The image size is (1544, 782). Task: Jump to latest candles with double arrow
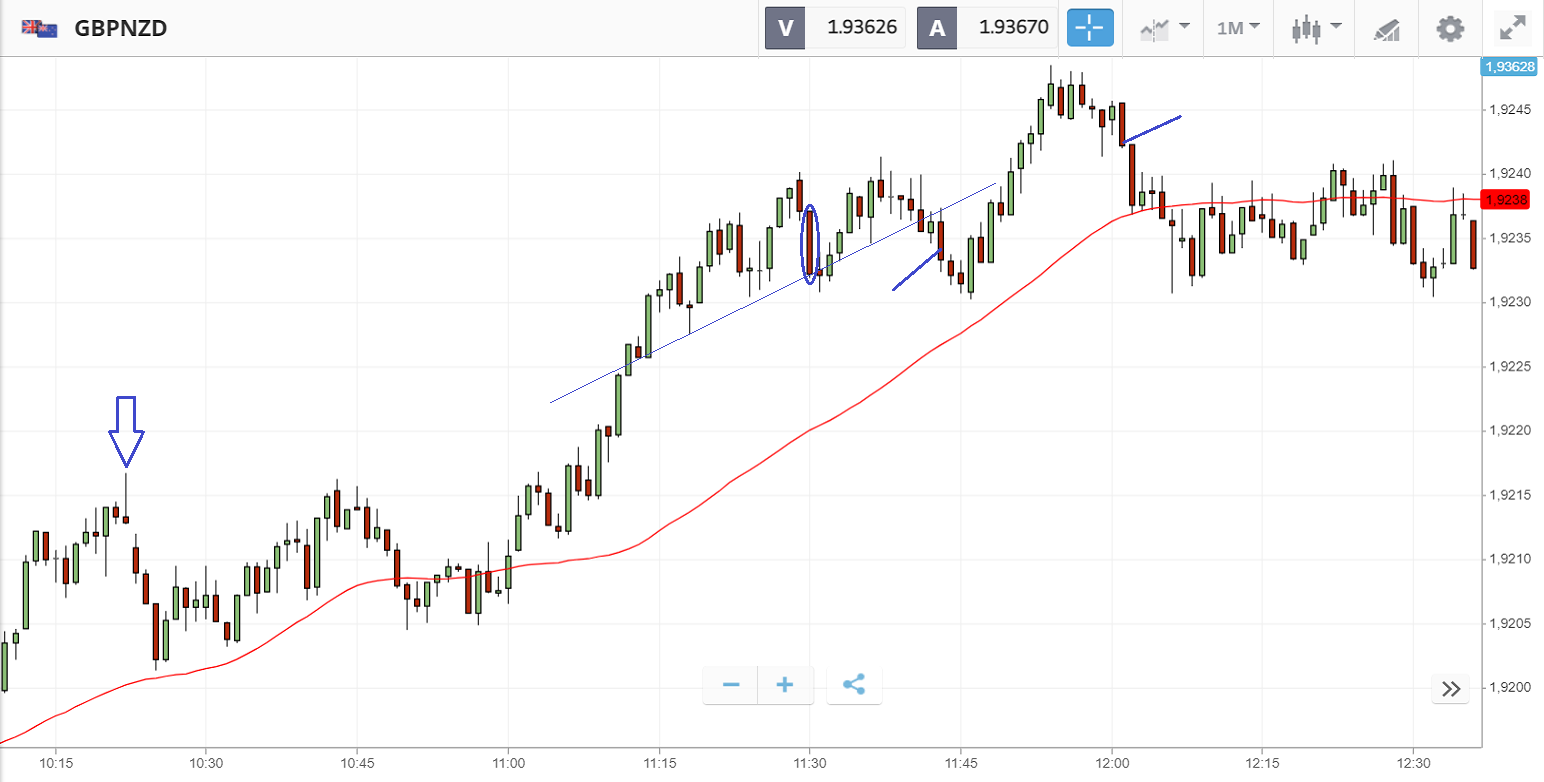[x=1451, y=688]
